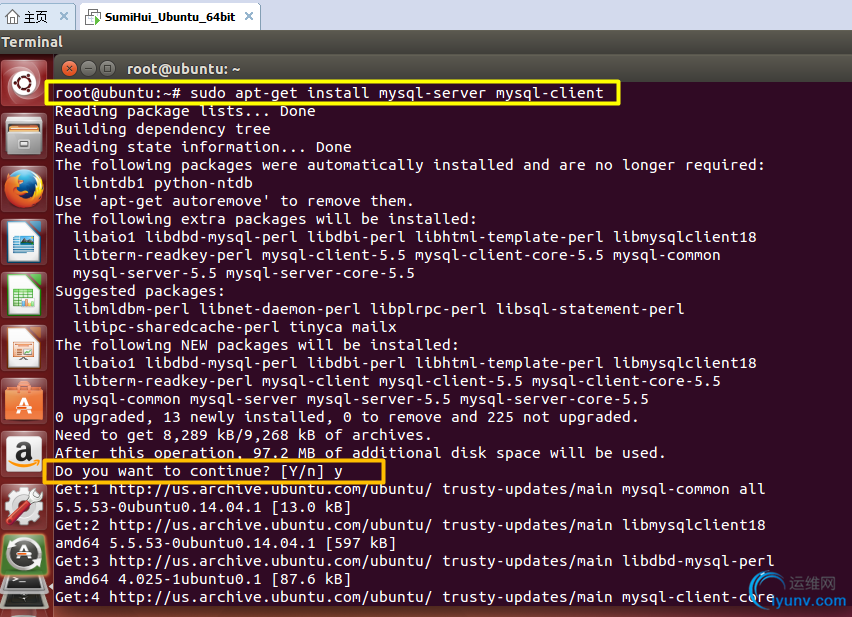
Task: Click the 'Reading package lists... Done' line
Action: pos(185,111)
